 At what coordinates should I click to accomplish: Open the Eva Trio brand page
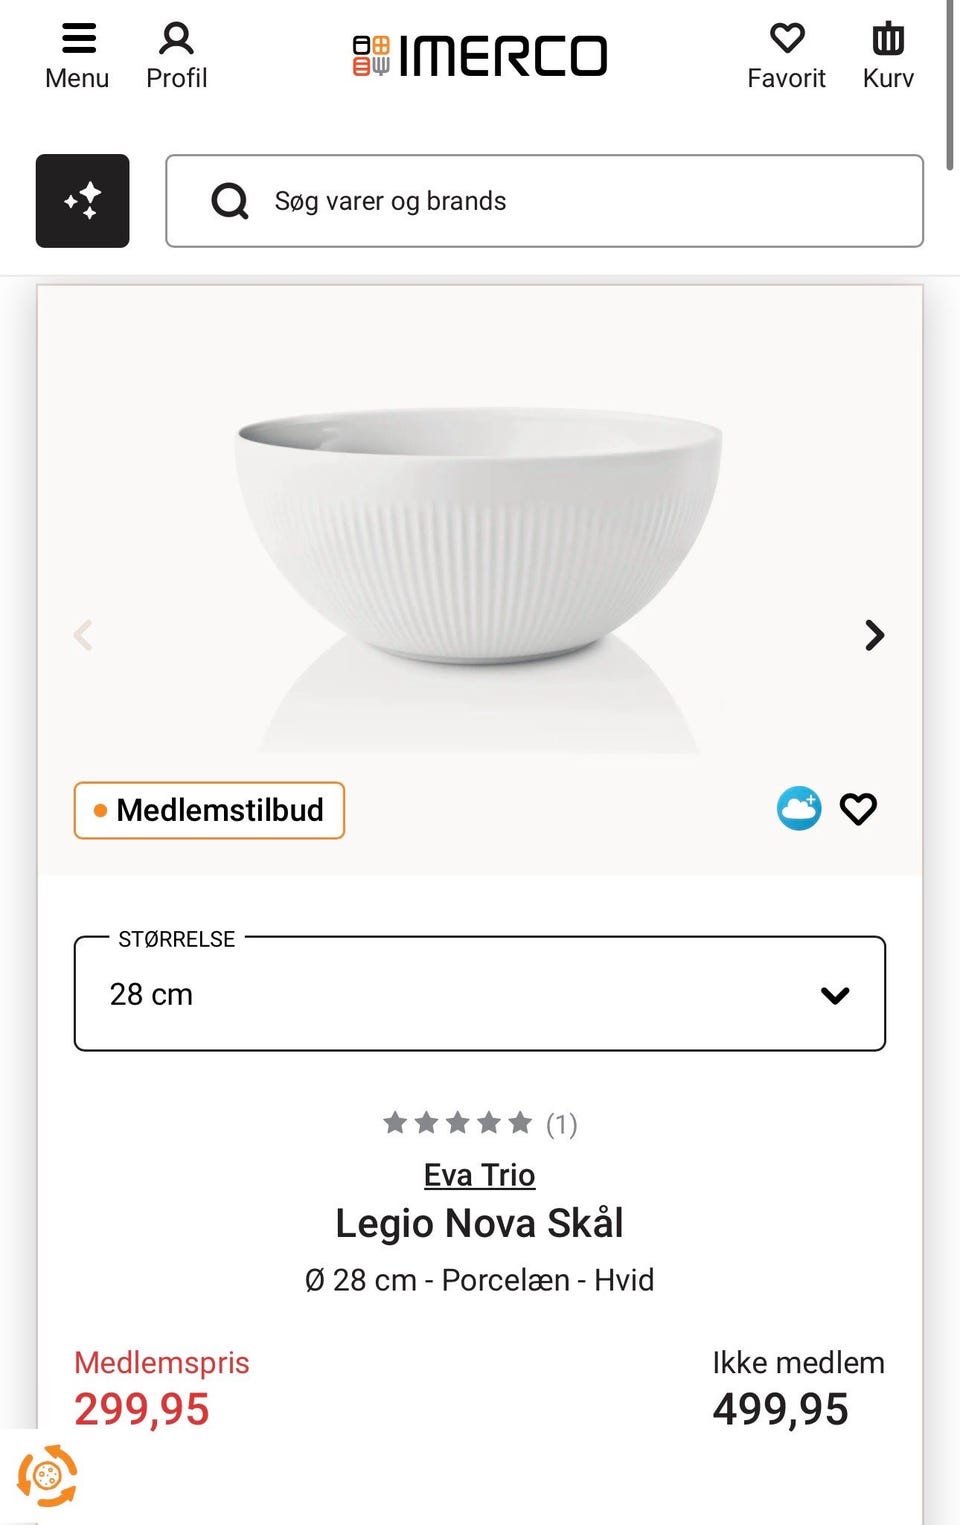point(479,1174)
